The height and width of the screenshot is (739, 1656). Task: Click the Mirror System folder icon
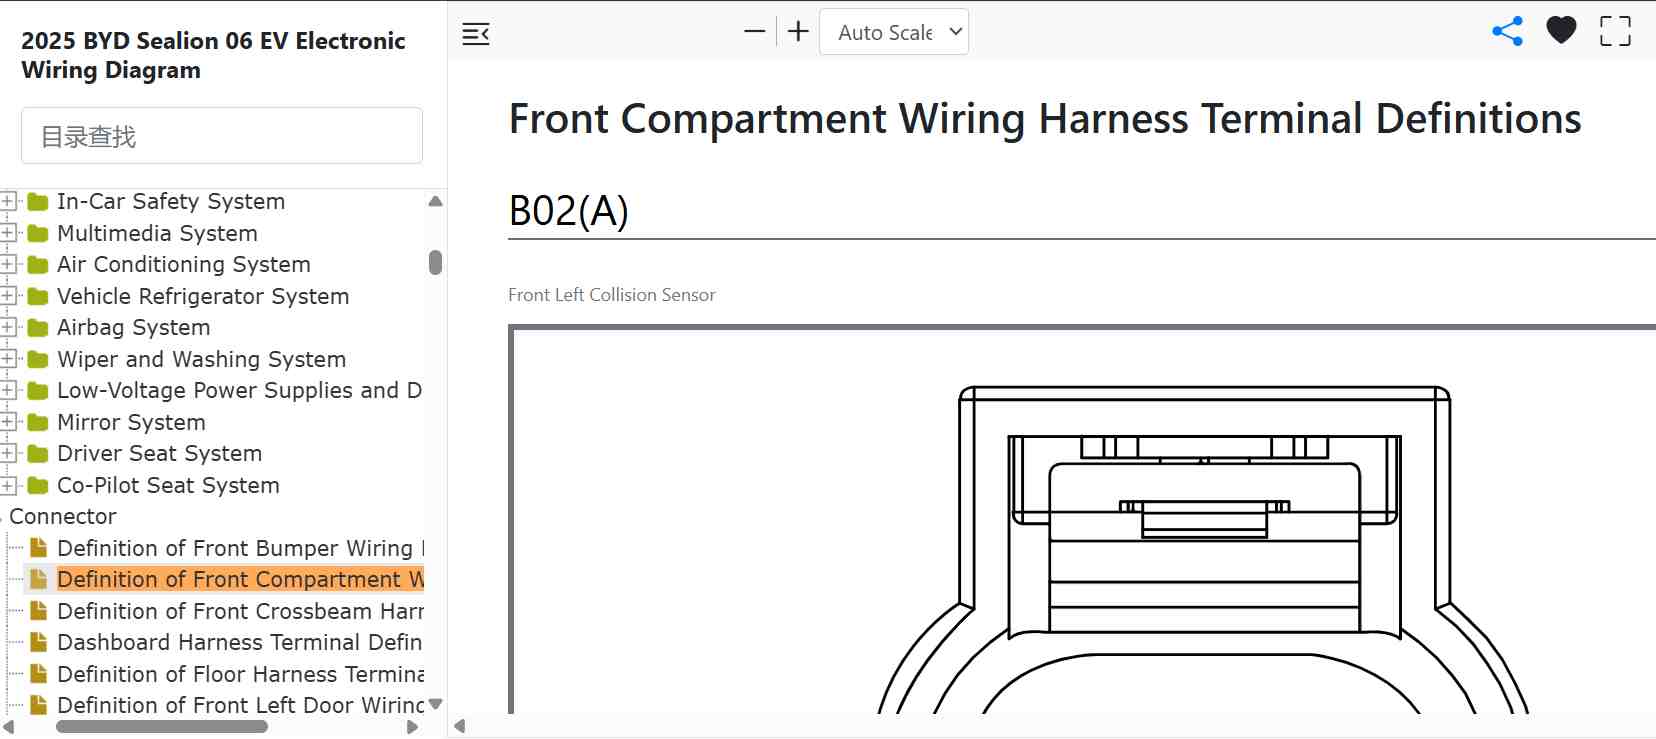[38, 422]
